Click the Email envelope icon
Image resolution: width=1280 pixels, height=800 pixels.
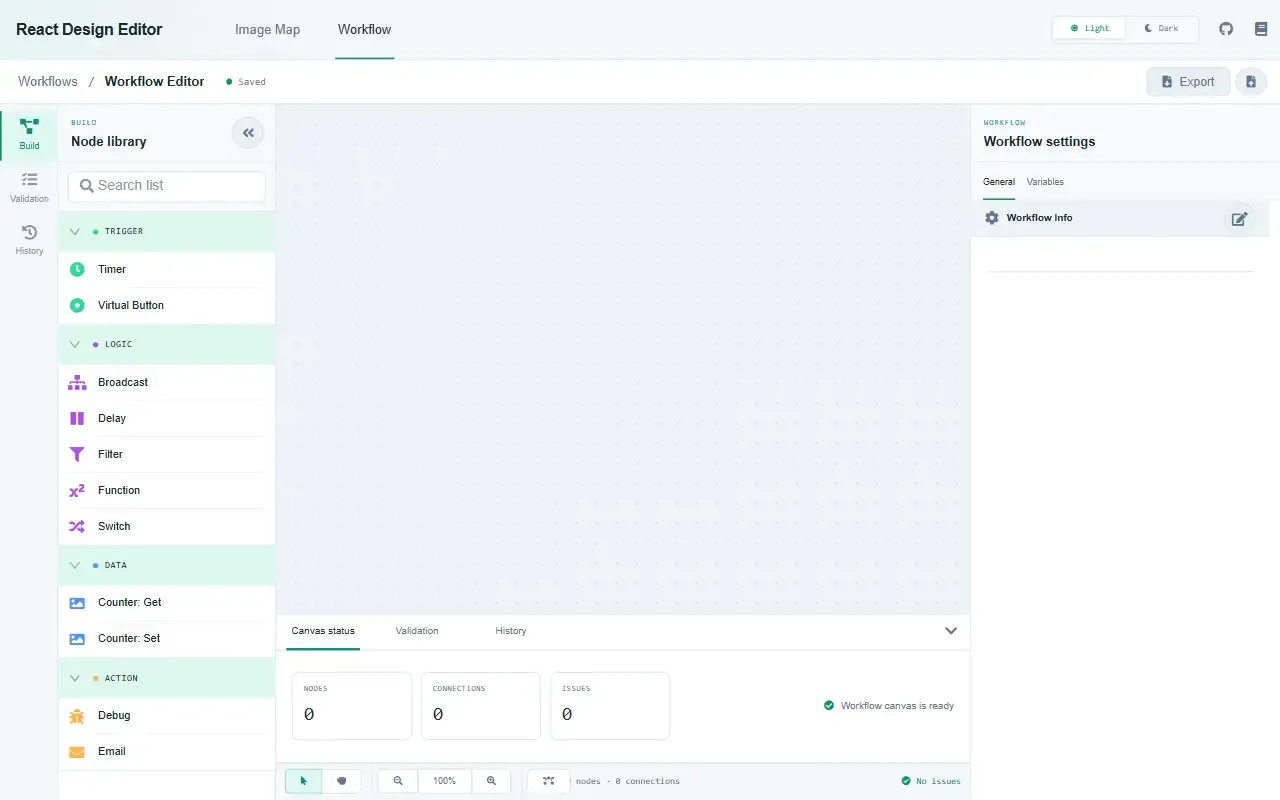tap(77, 751)
